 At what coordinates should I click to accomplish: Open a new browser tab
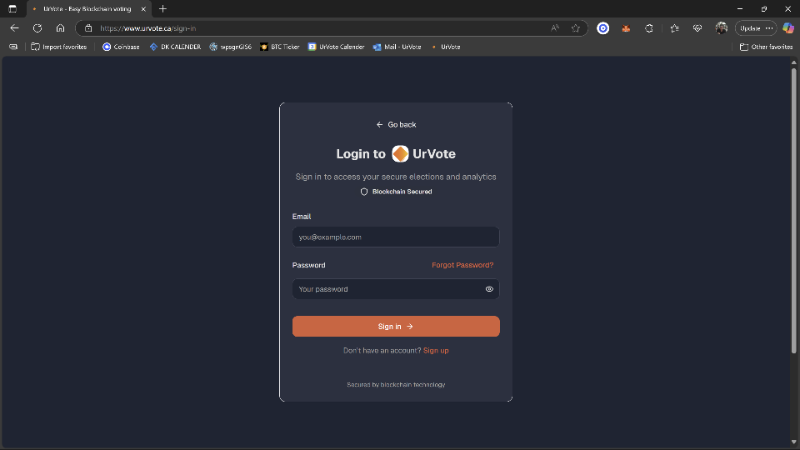click(163, 8)
